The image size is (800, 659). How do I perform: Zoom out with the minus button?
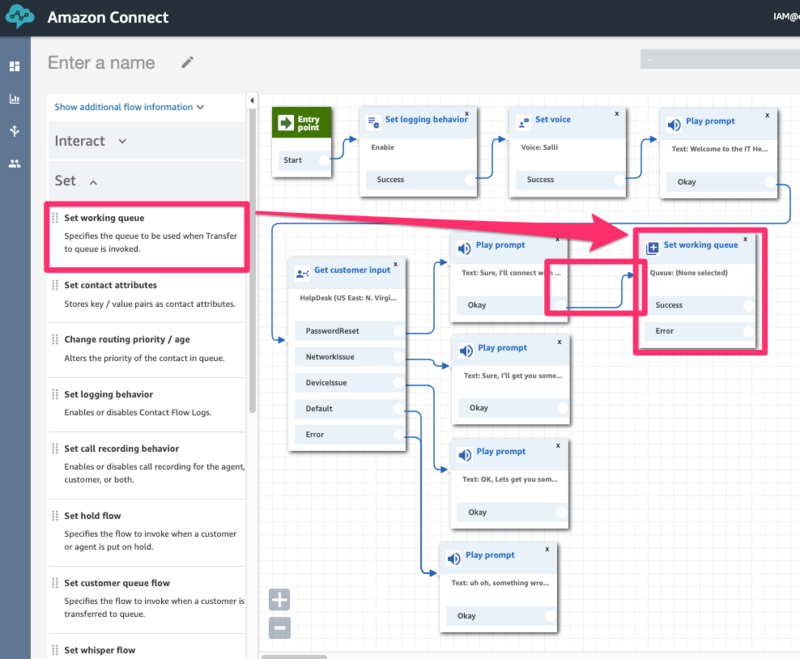[280, 628]
